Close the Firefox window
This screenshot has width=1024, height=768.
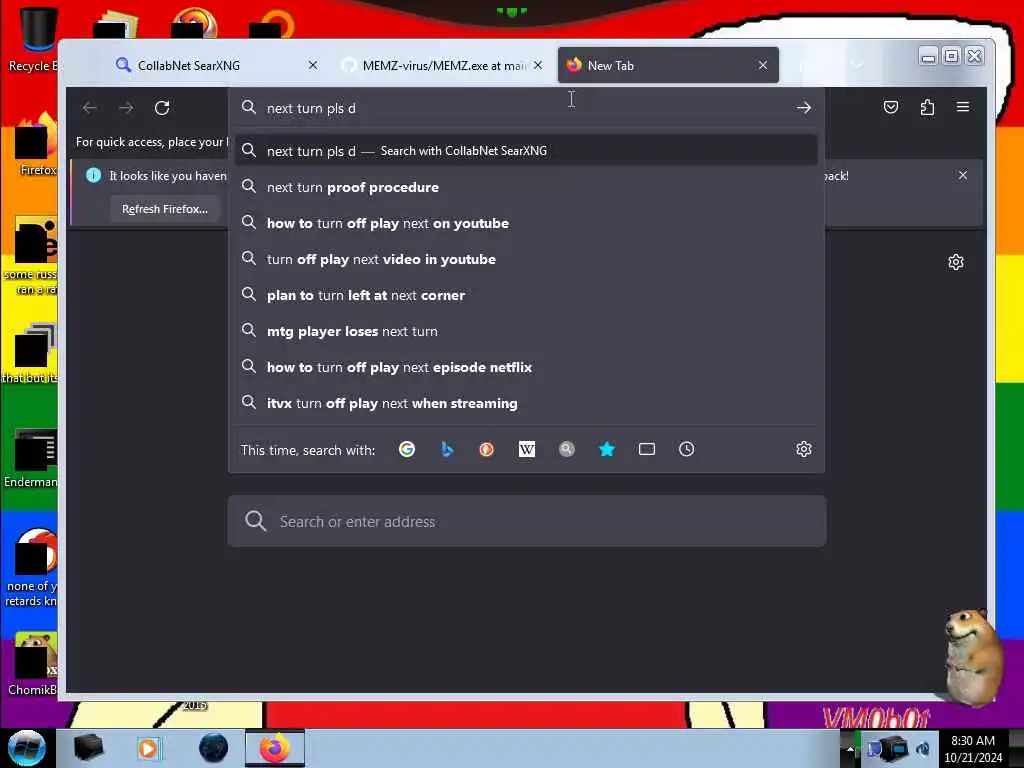point(974,57)
